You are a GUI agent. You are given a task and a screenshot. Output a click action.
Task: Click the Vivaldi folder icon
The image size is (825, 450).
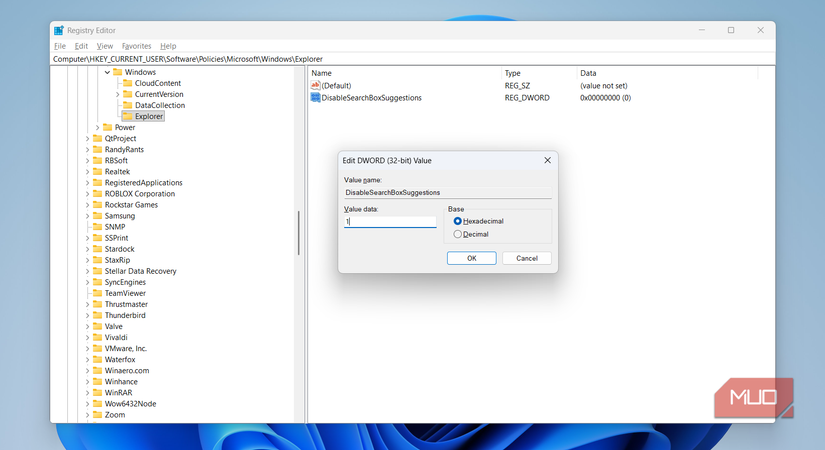pos(97,337)
